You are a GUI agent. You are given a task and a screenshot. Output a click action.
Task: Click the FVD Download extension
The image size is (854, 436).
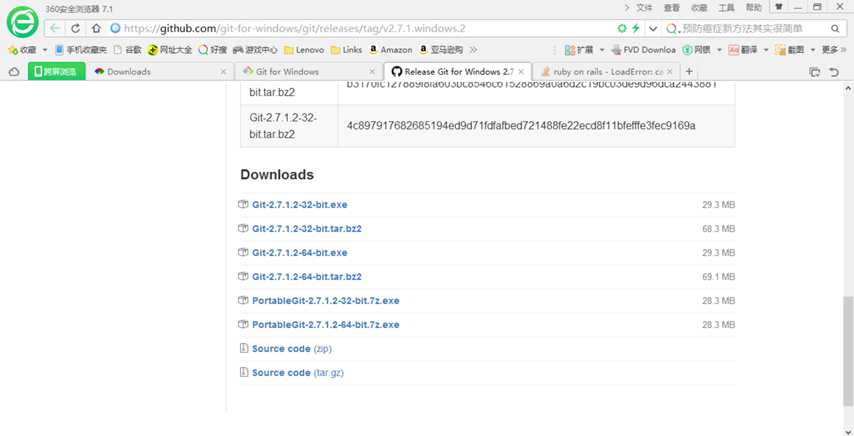coord(644,50)
